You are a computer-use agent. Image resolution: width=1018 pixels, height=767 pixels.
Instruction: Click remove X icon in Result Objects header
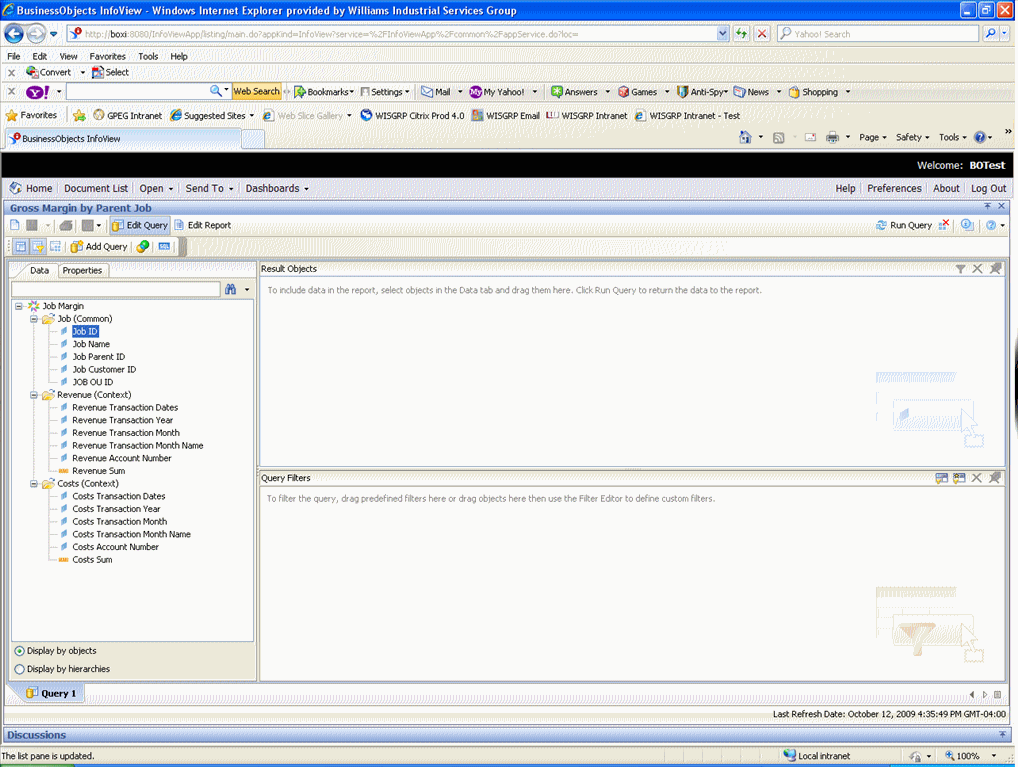pos(977,269)
